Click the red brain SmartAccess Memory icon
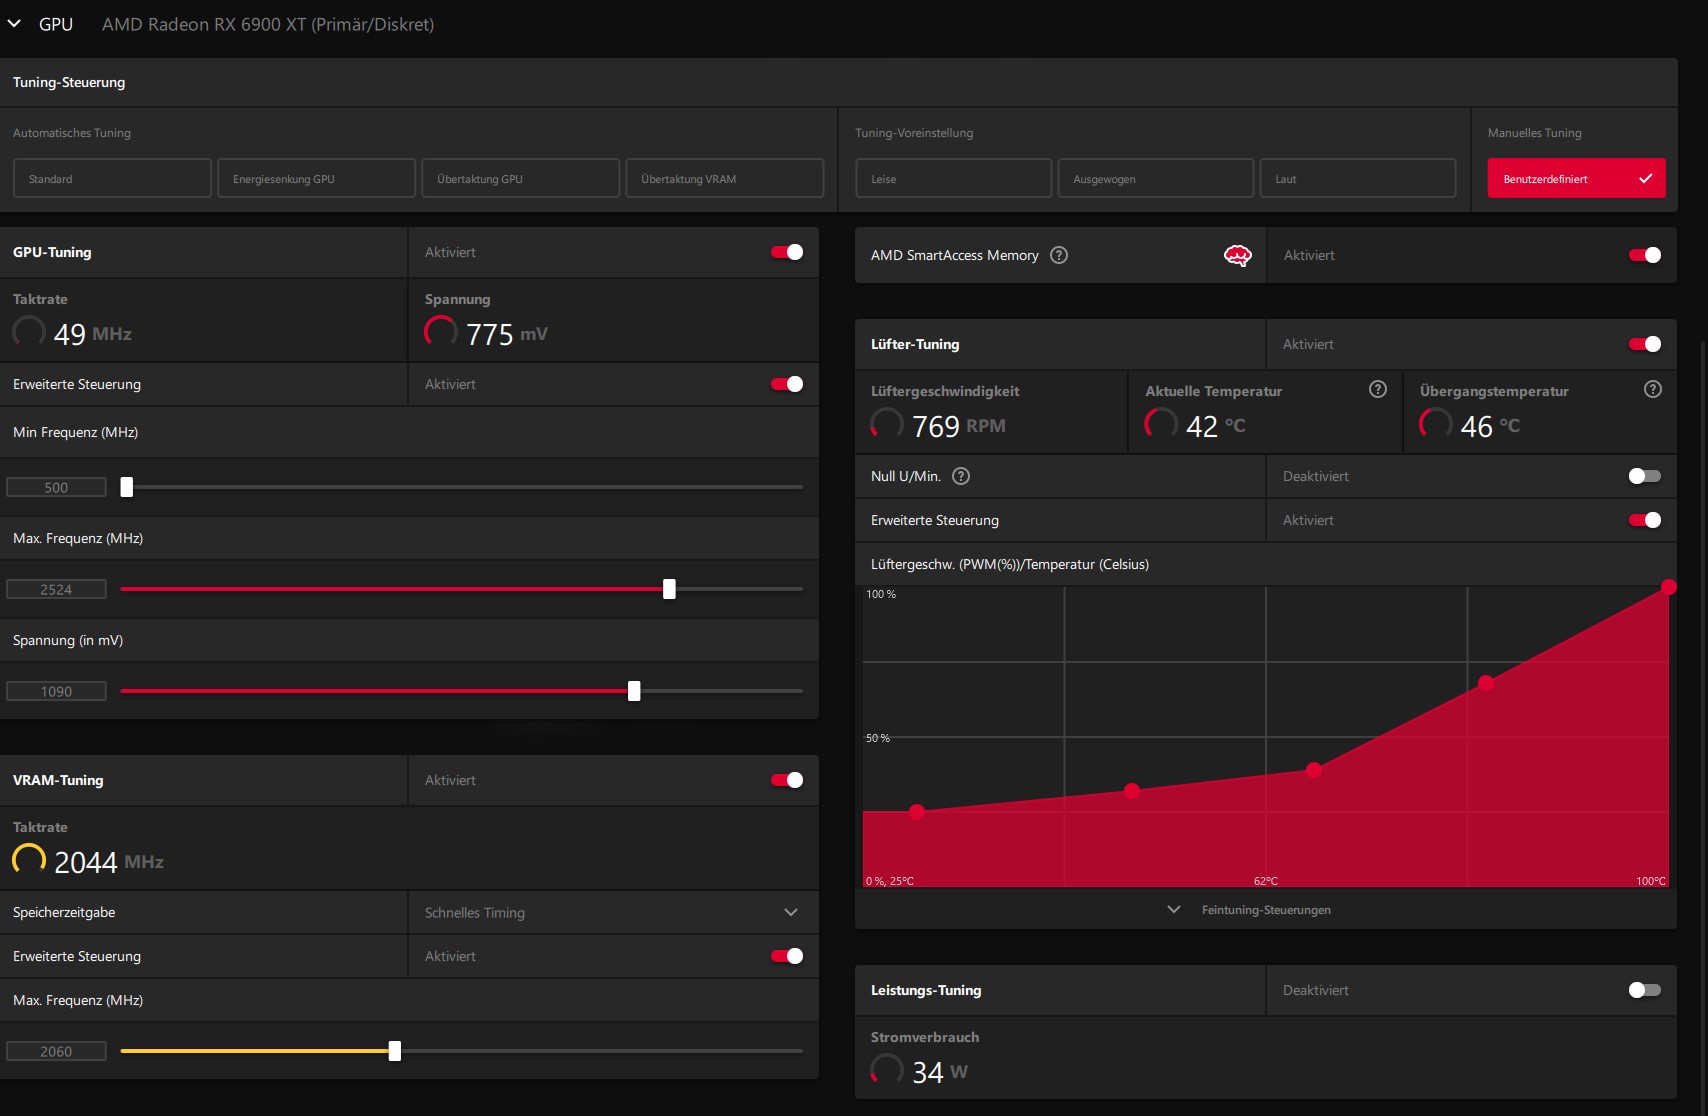The width and height of the screenshot is (1708, 1116). tap(1238, 256)
